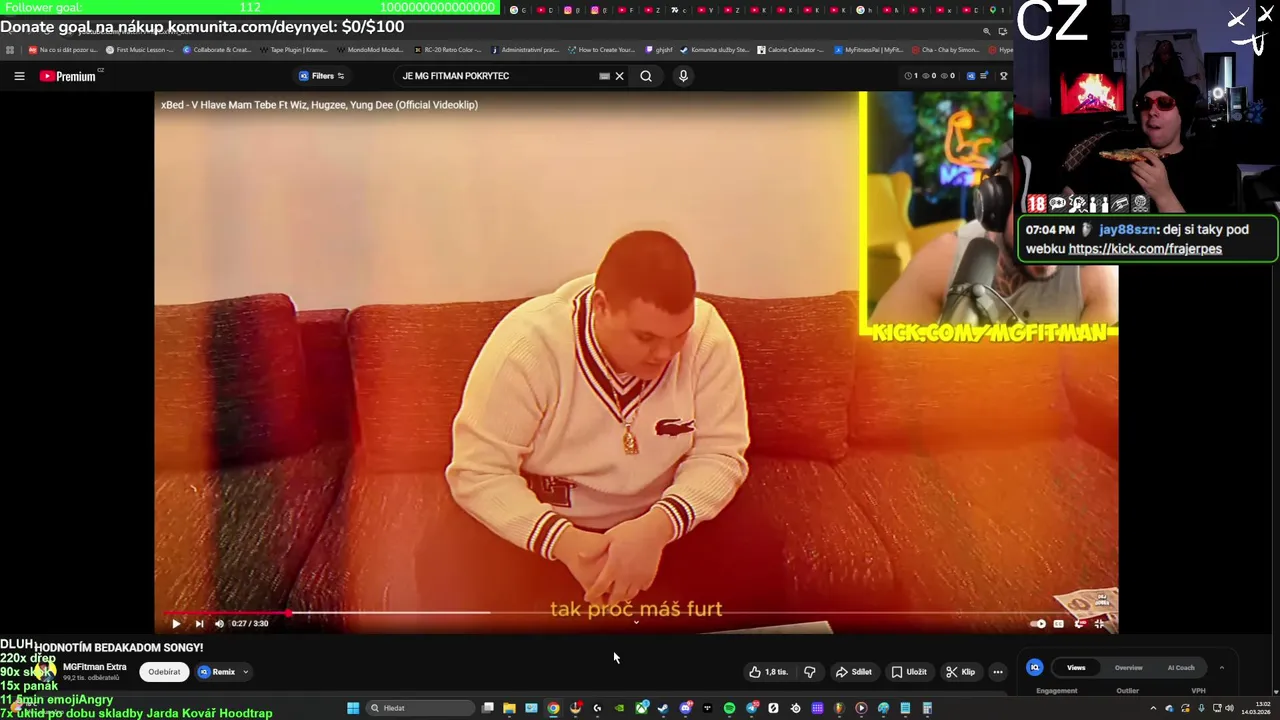Image resolution: width=1280 pixels, height=720 pixels.
Task: Clear the search query with the X icon
Action: pyautogui.click(x=619, y=76)
